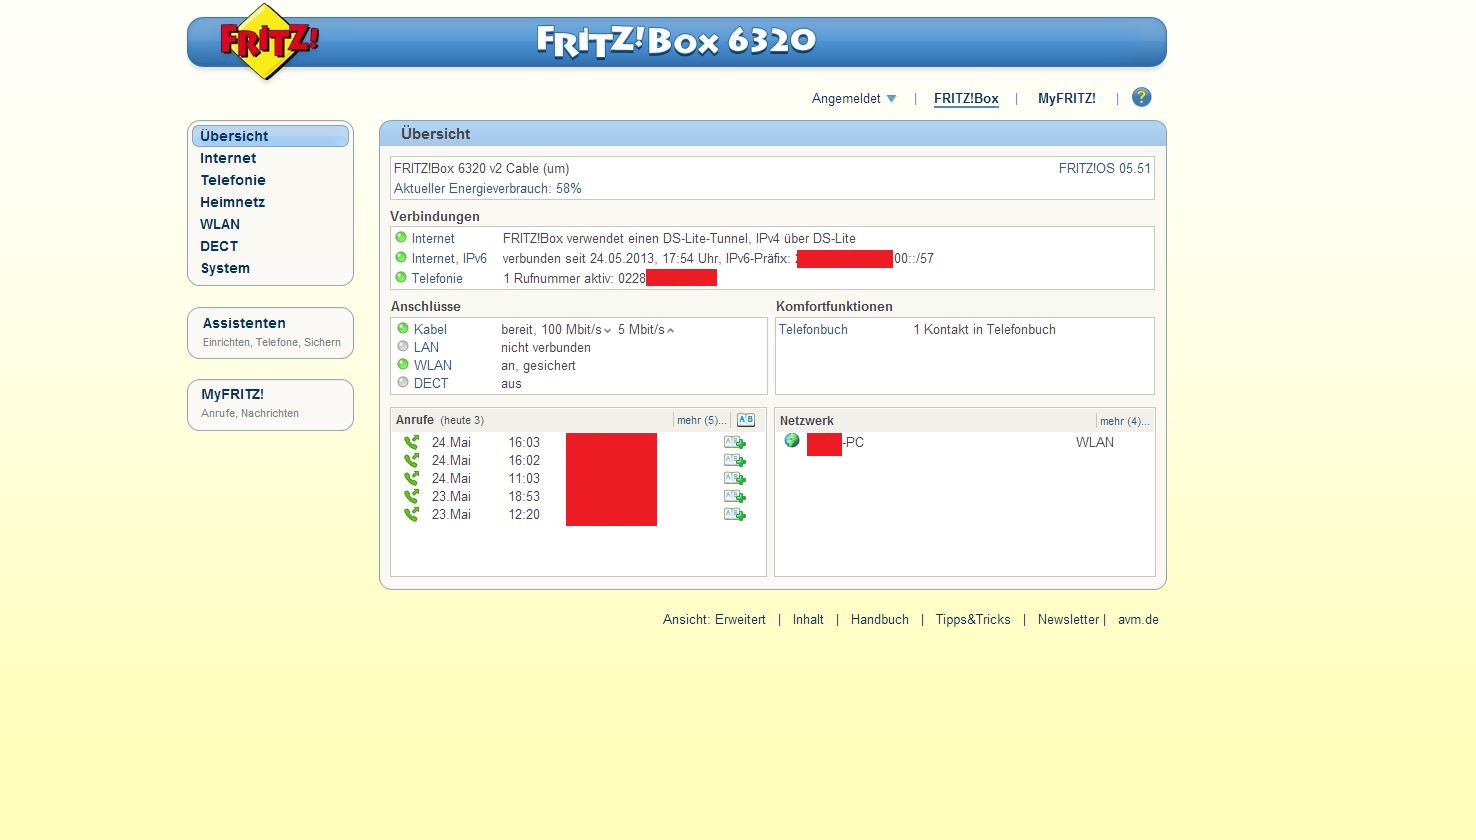Add 23.Mai 18:53 caller to phonebook

coord(735,496)
